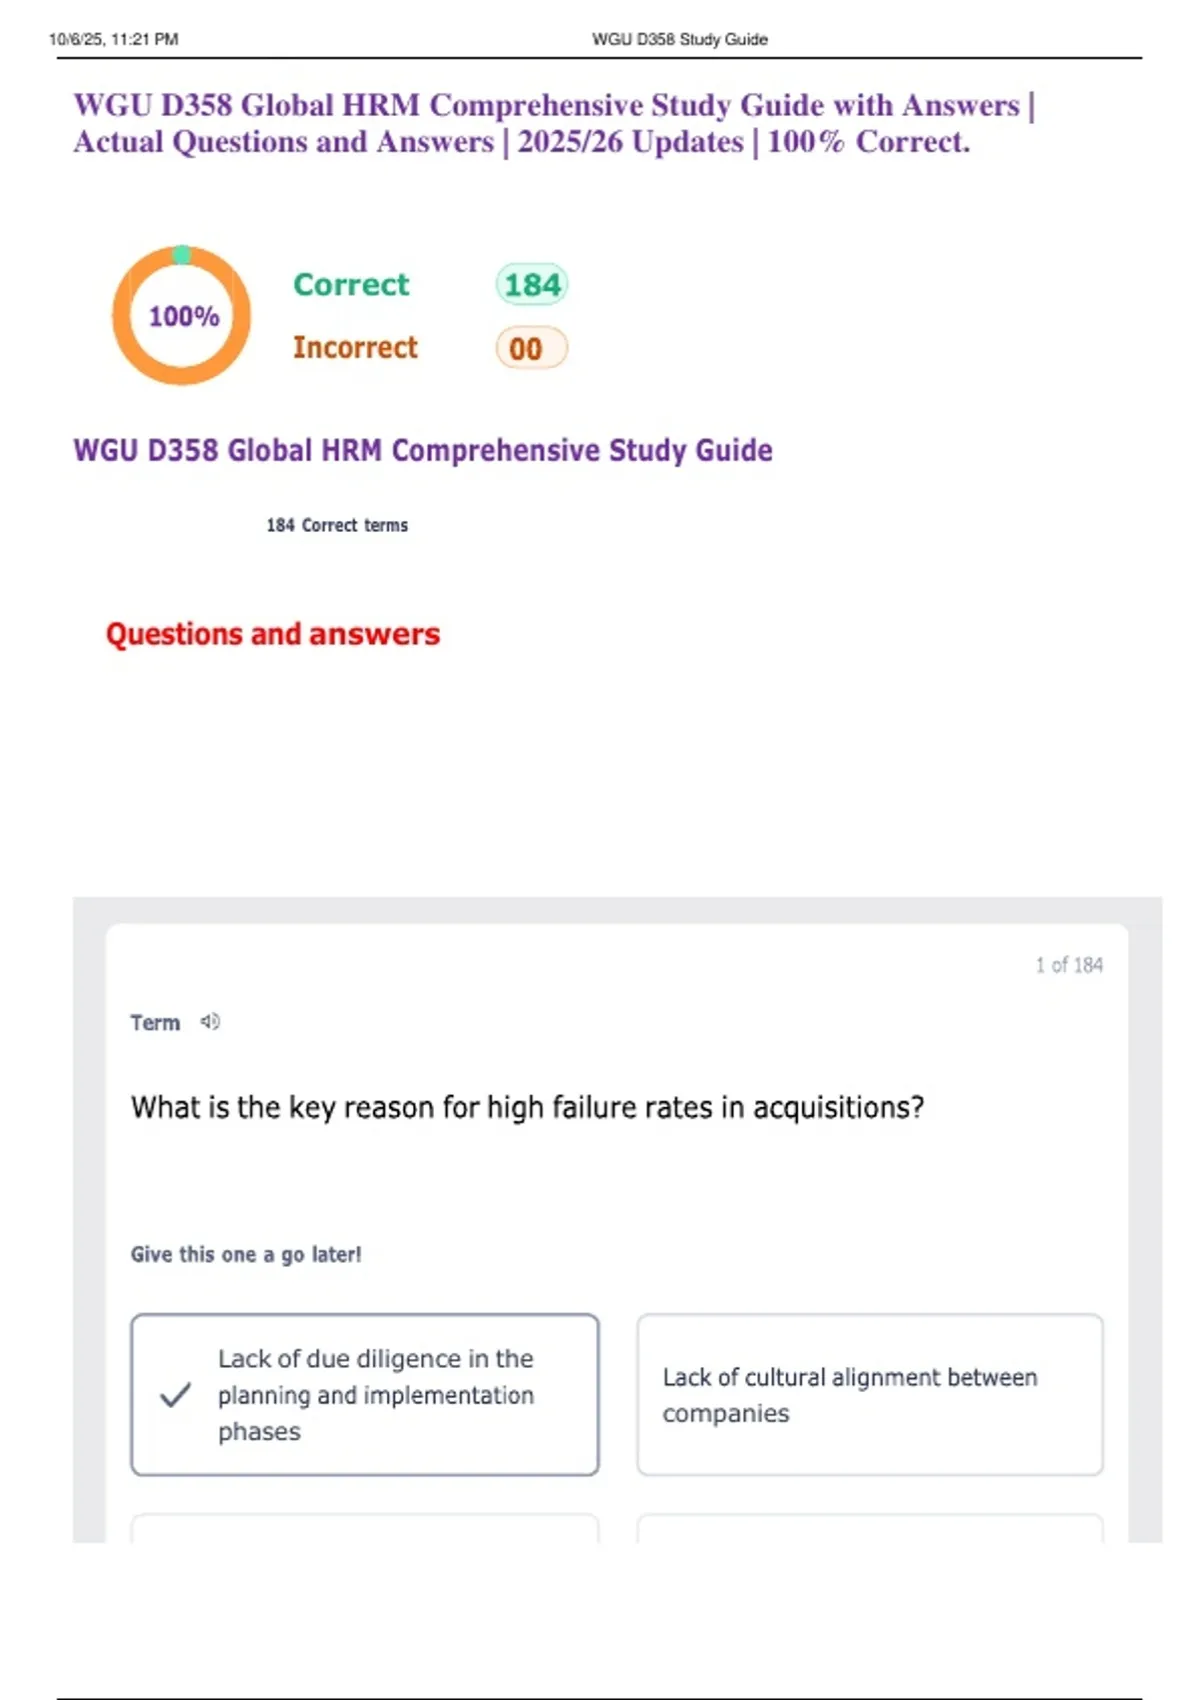This screenshot has width=1200, height=1700.
Task: Click the 'Incorrect' orange label
Action: [x=355, y=348]
